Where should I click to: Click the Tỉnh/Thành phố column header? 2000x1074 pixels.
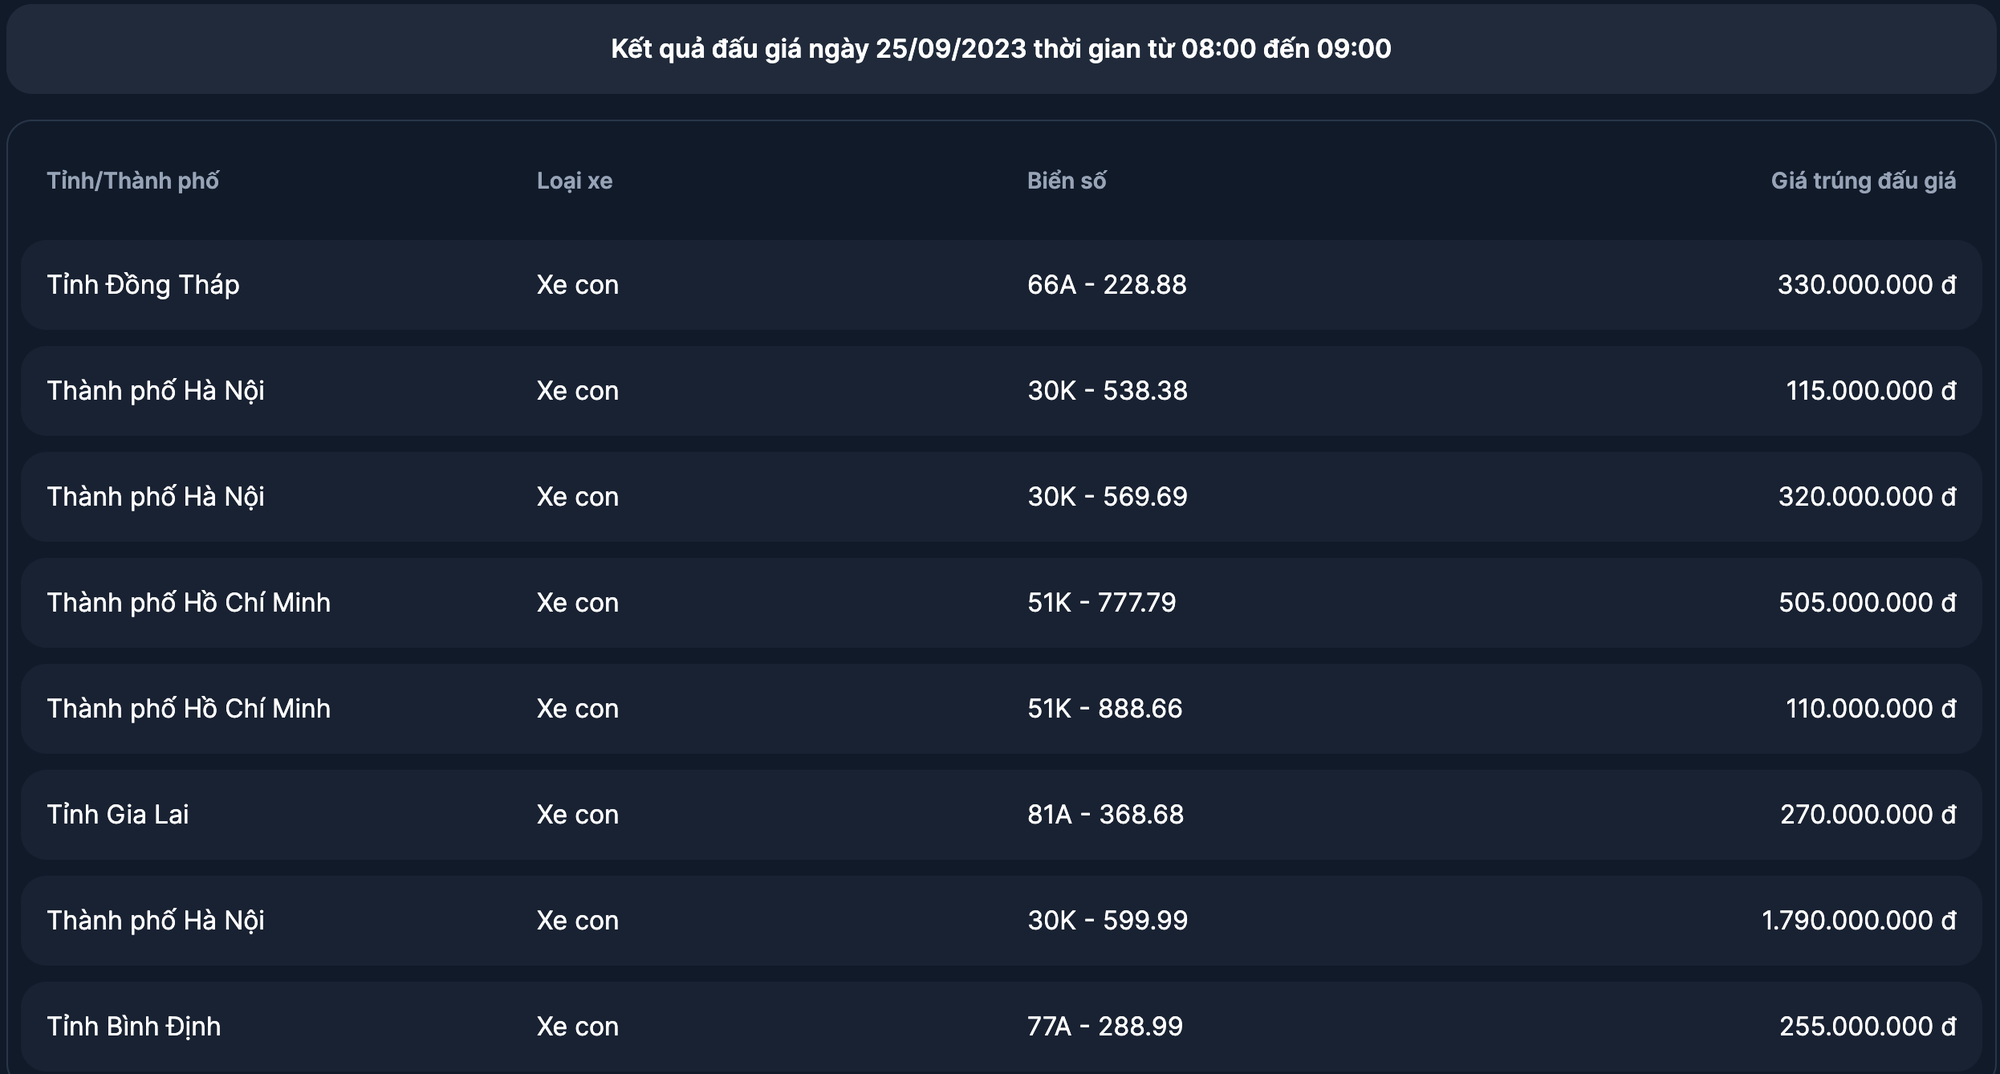pos(133,181)
